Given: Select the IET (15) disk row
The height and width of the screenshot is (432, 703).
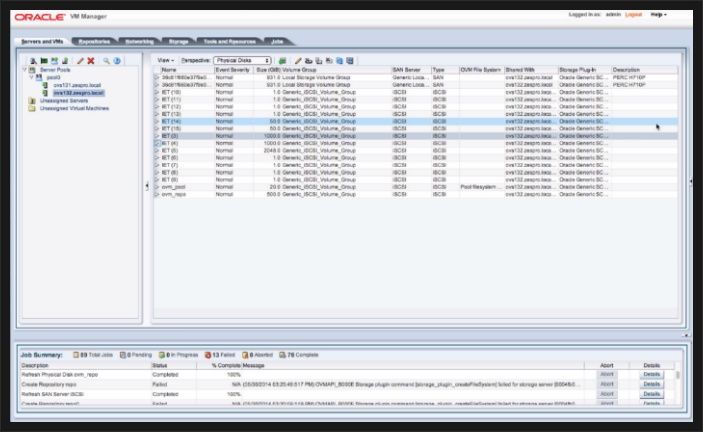Looking at the screenshot, I should 415,129.
